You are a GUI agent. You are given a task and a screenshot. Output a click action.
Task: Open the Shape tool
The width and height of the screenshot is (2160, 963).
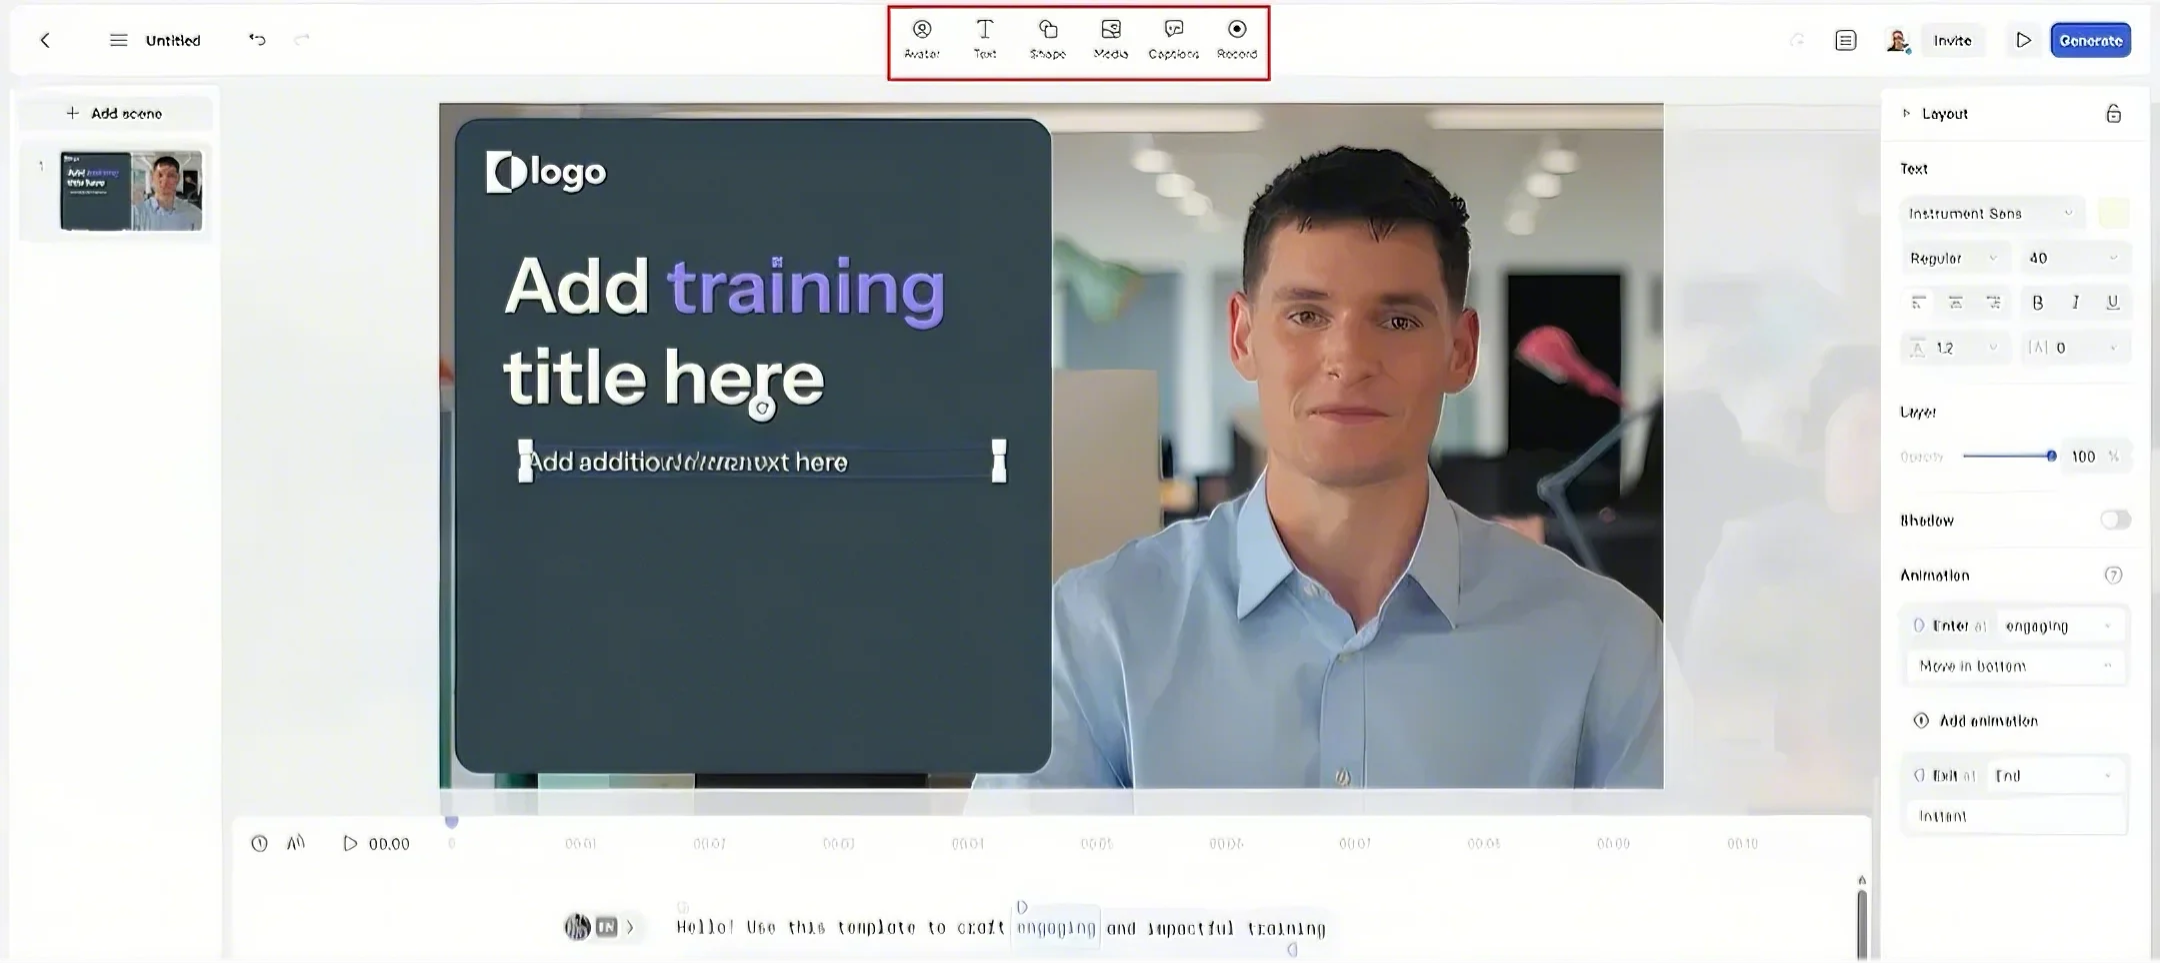(x=1048, y=40)
